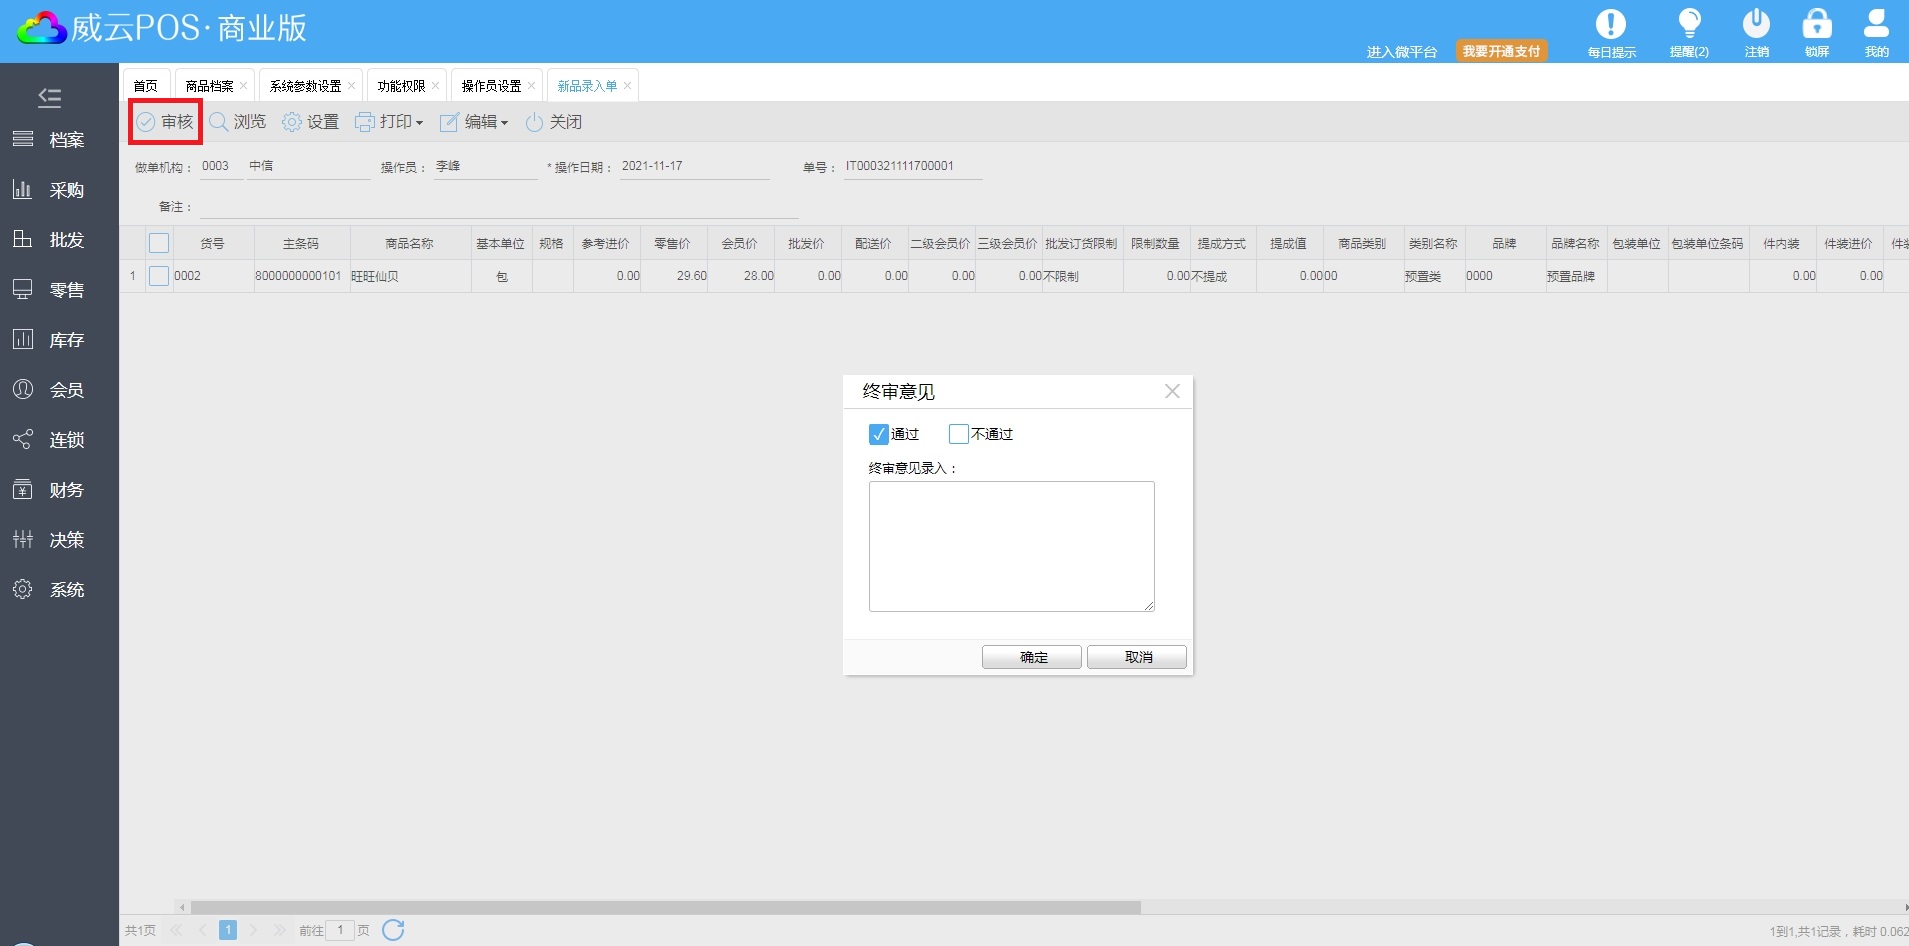Viewport: 1909px width, 946px height.
Task: Open 提醒 lightbulb notifications
Action: click(1689, 24)
